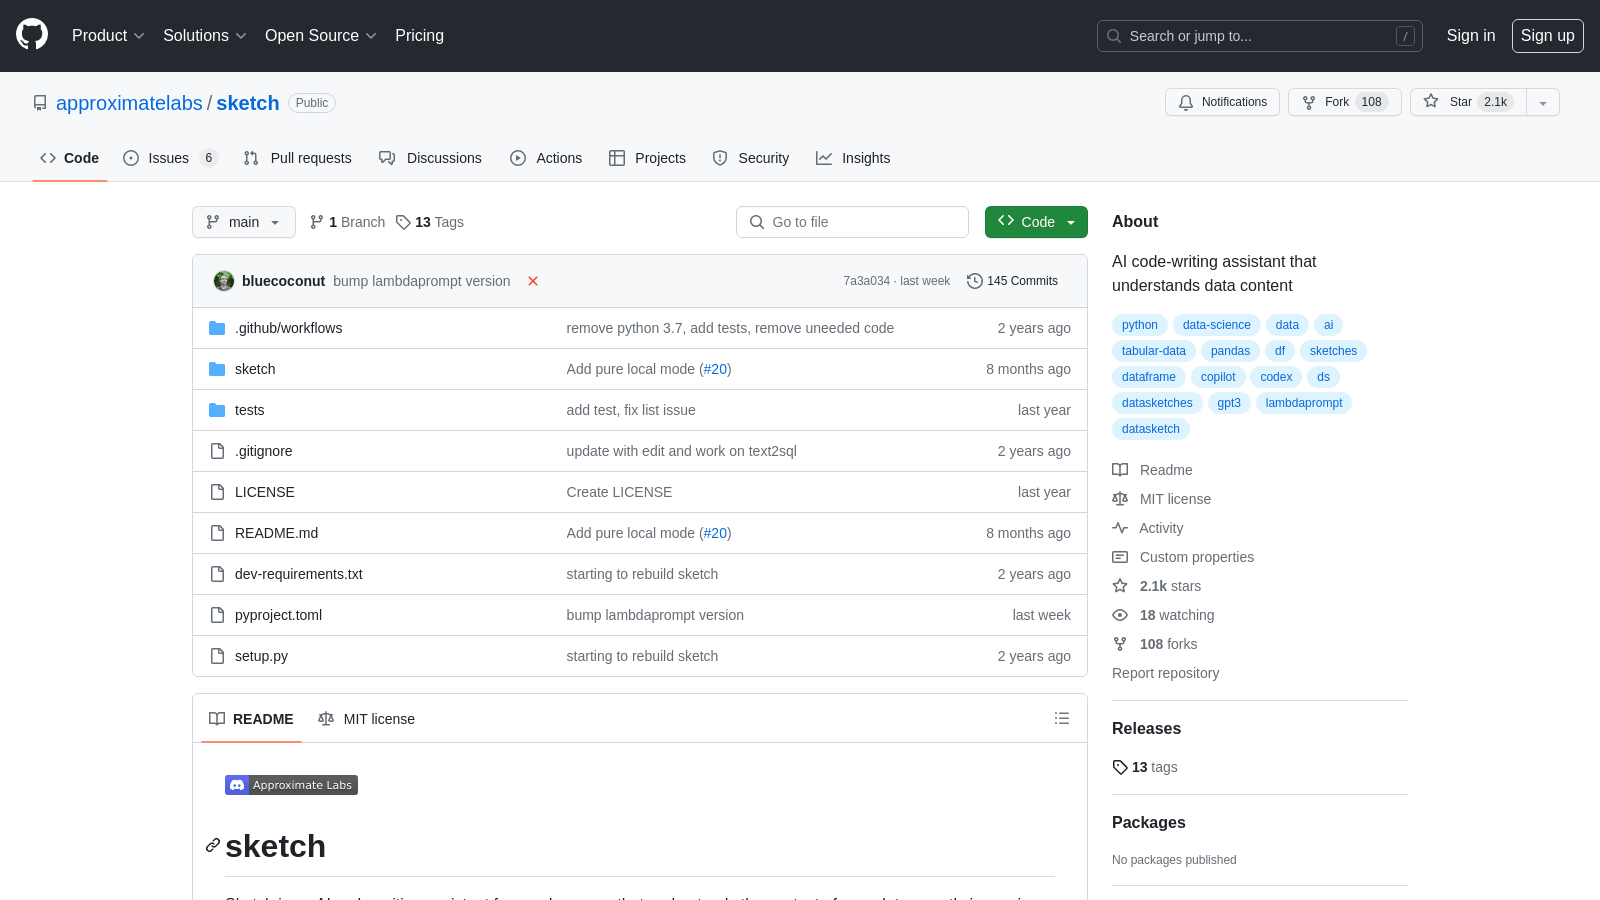1600x900 pixels.
Task: Open the README outline list icon
Action: (x=1062, y=718)
